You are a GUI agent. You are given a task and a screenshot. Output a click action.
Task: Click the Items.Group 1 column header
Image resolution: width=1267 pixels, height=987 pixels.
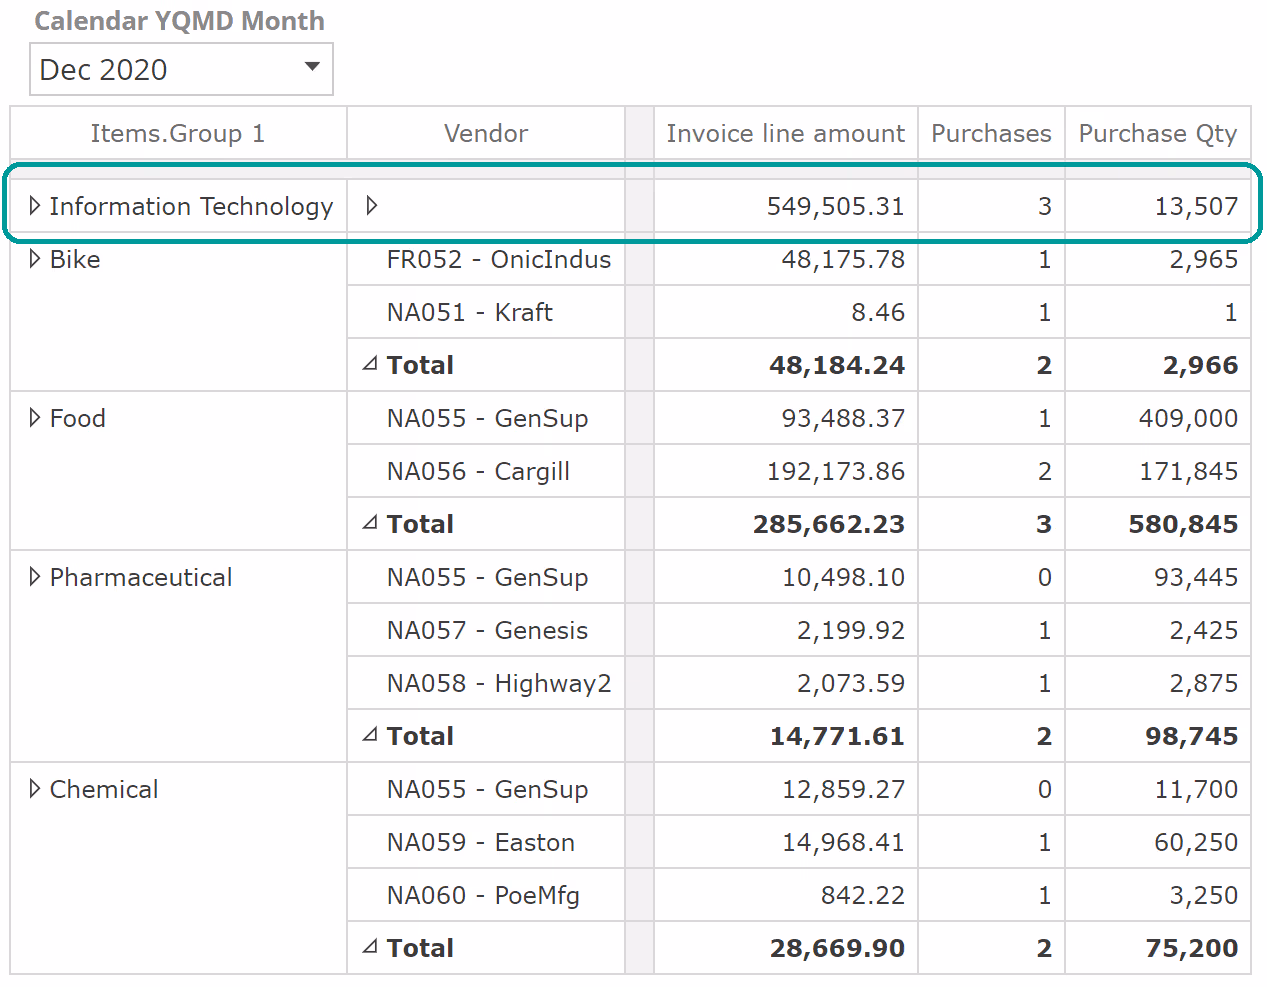178,133
